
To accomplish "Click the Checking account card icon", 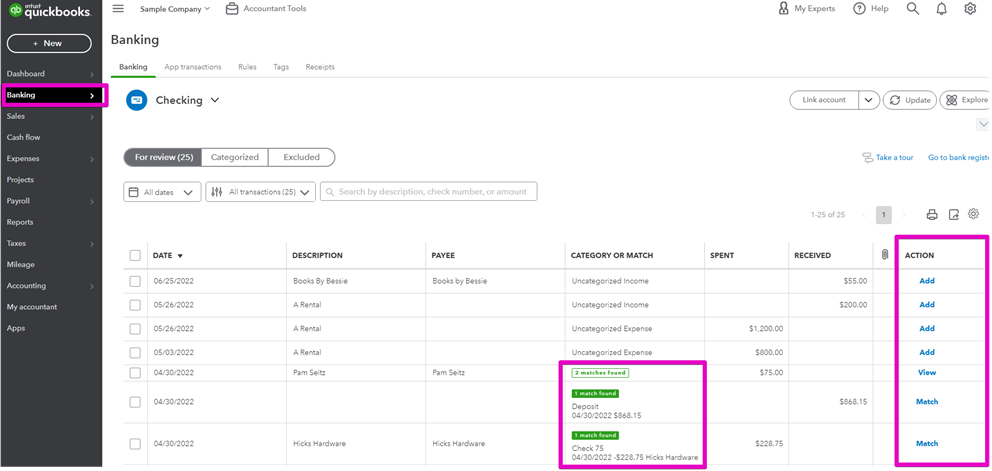I will [x=136, y=100].
